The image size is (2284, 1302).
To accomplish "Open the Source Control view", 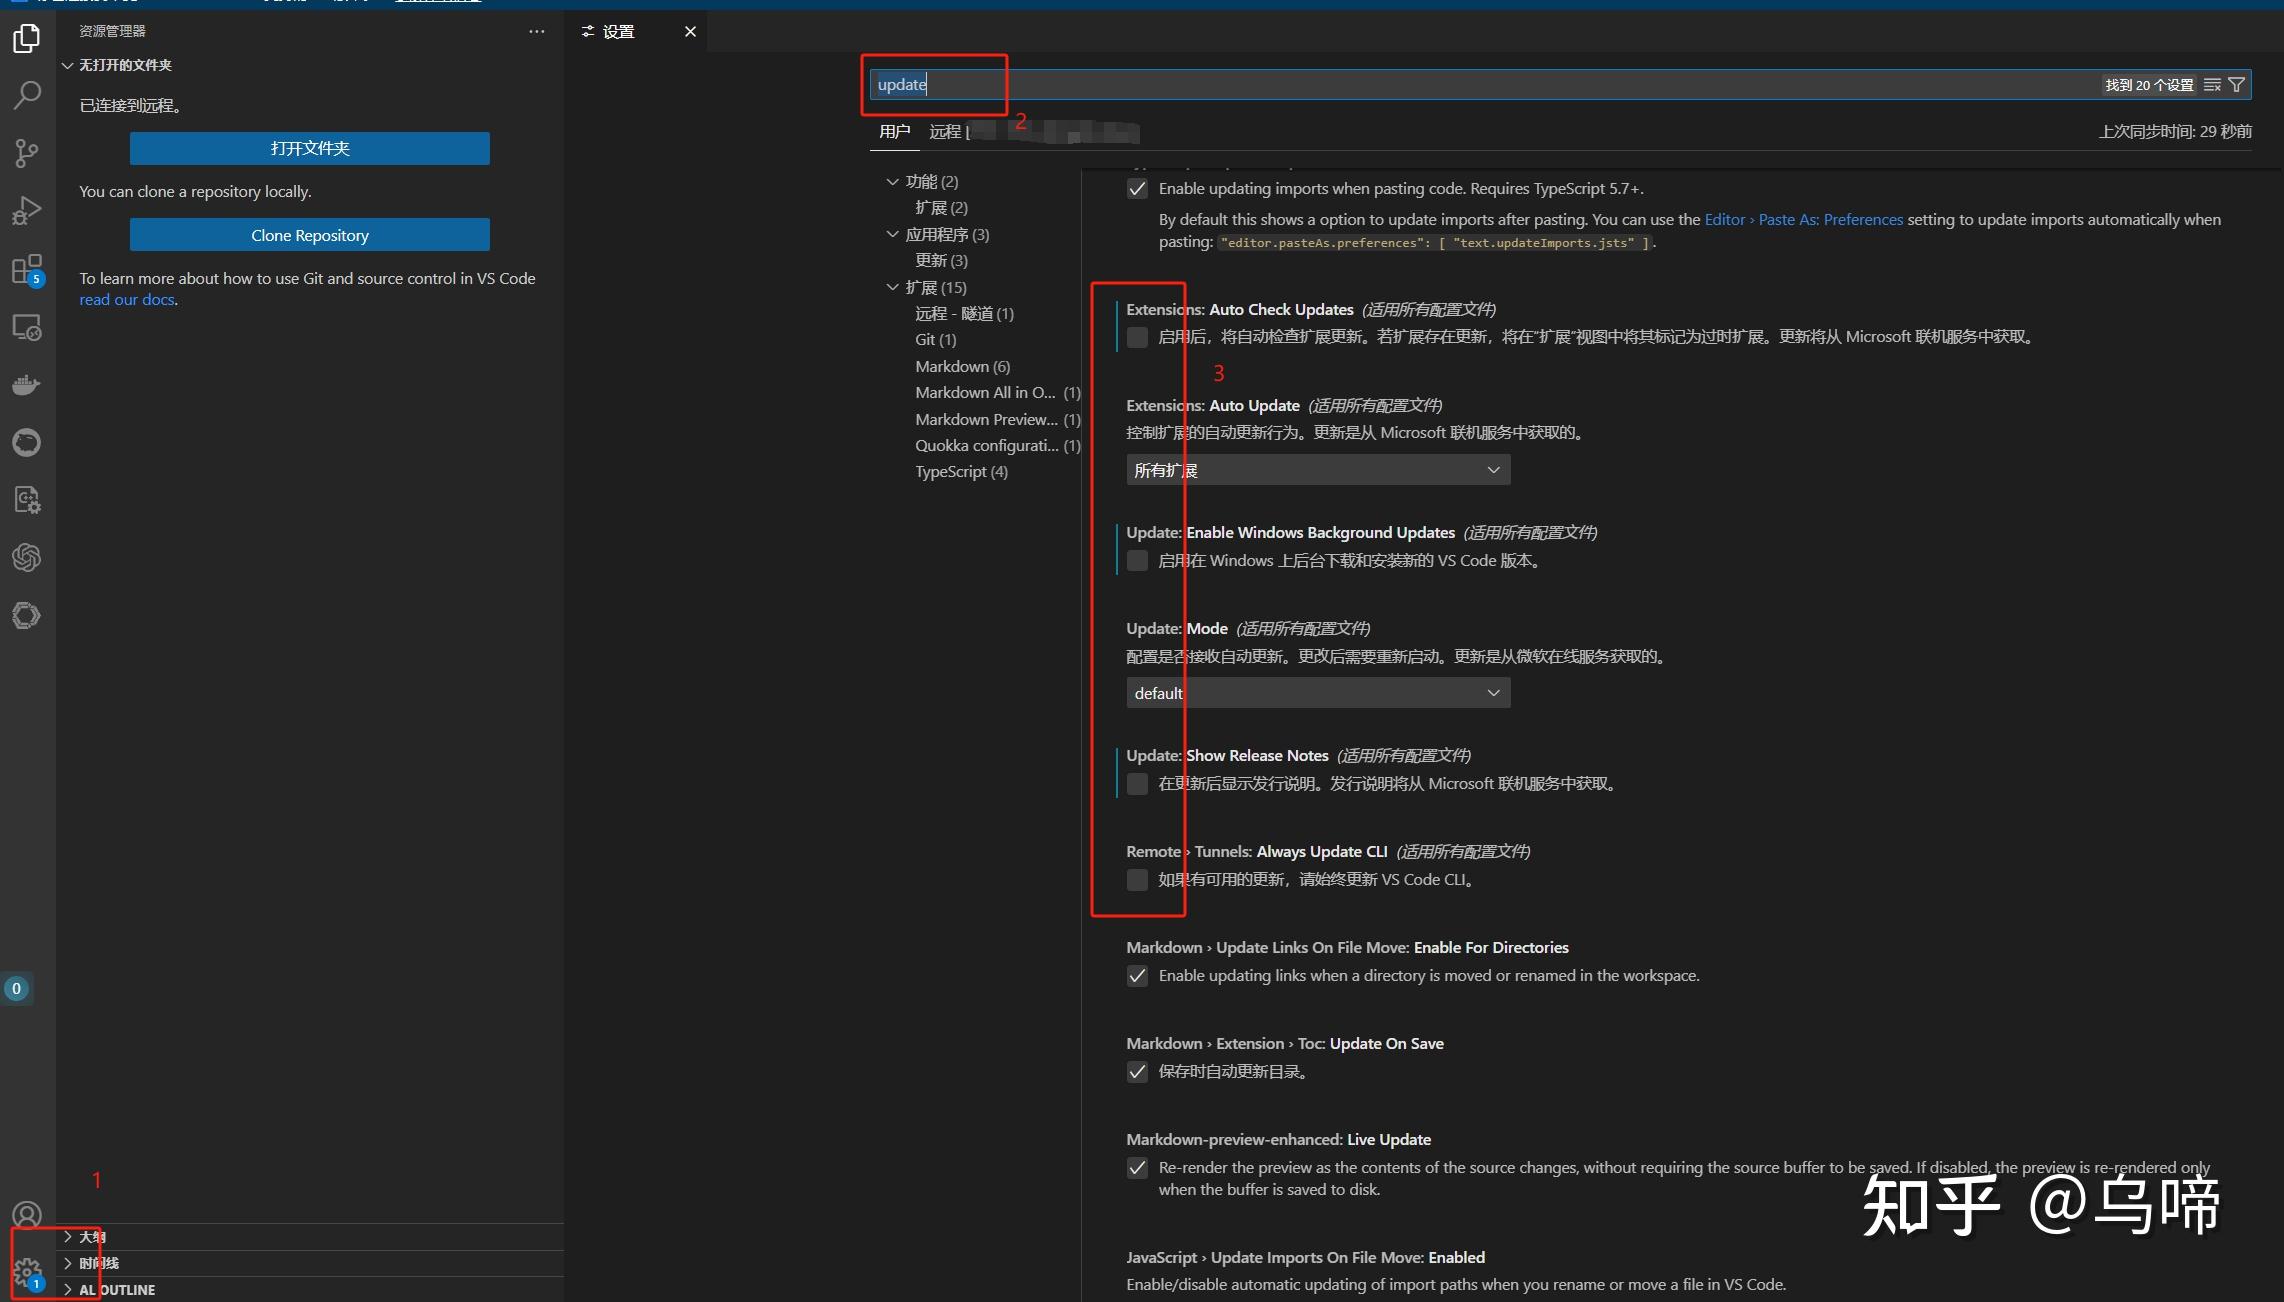I will tap(27, 152).
